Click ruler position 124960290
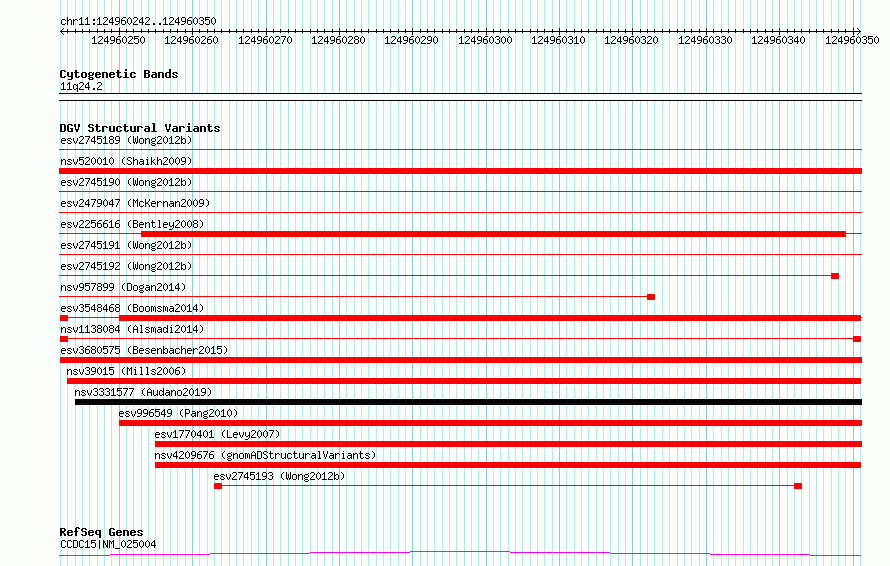This screenshot has width=890, height=566. (412, 40)
